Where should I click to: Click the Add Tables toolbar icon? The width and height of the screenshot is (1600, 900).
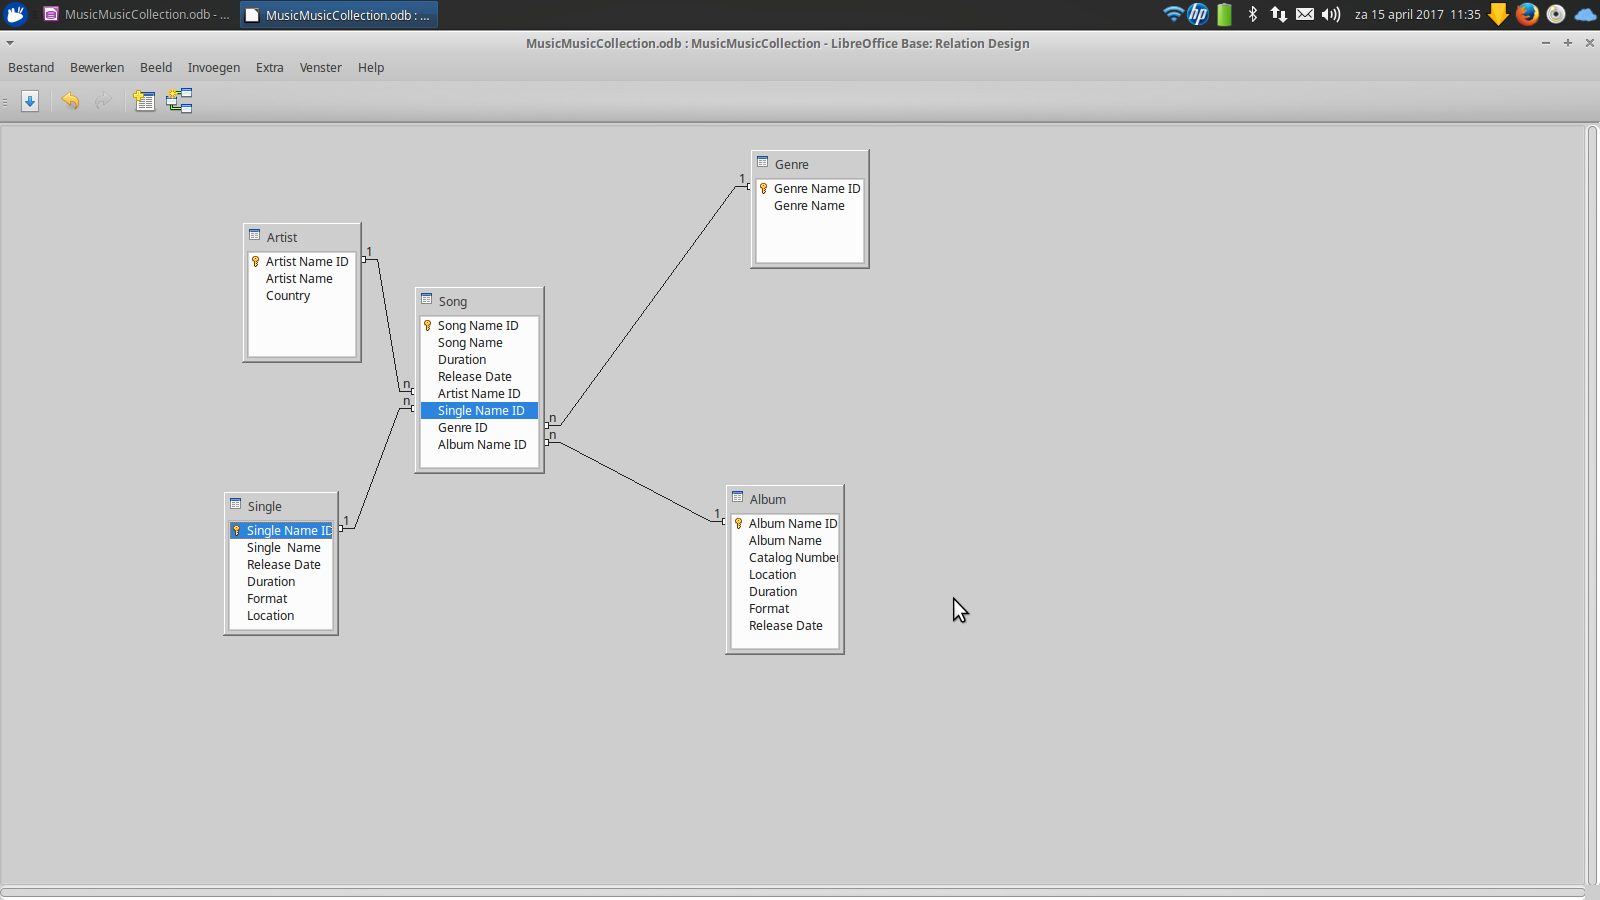145,101
